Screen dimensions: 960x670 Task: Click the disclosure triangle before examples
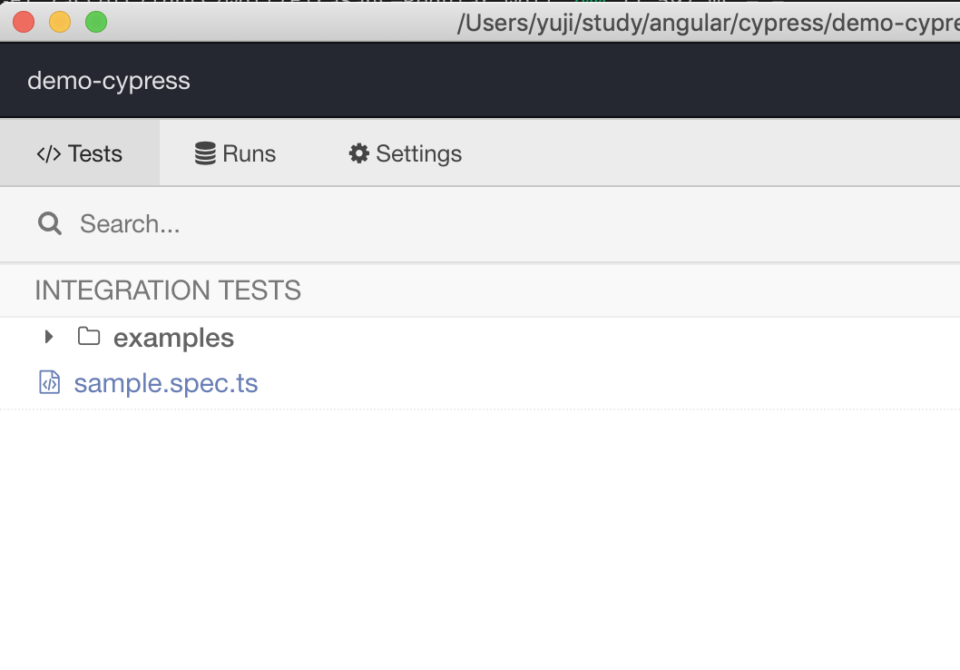pos(47,337)
